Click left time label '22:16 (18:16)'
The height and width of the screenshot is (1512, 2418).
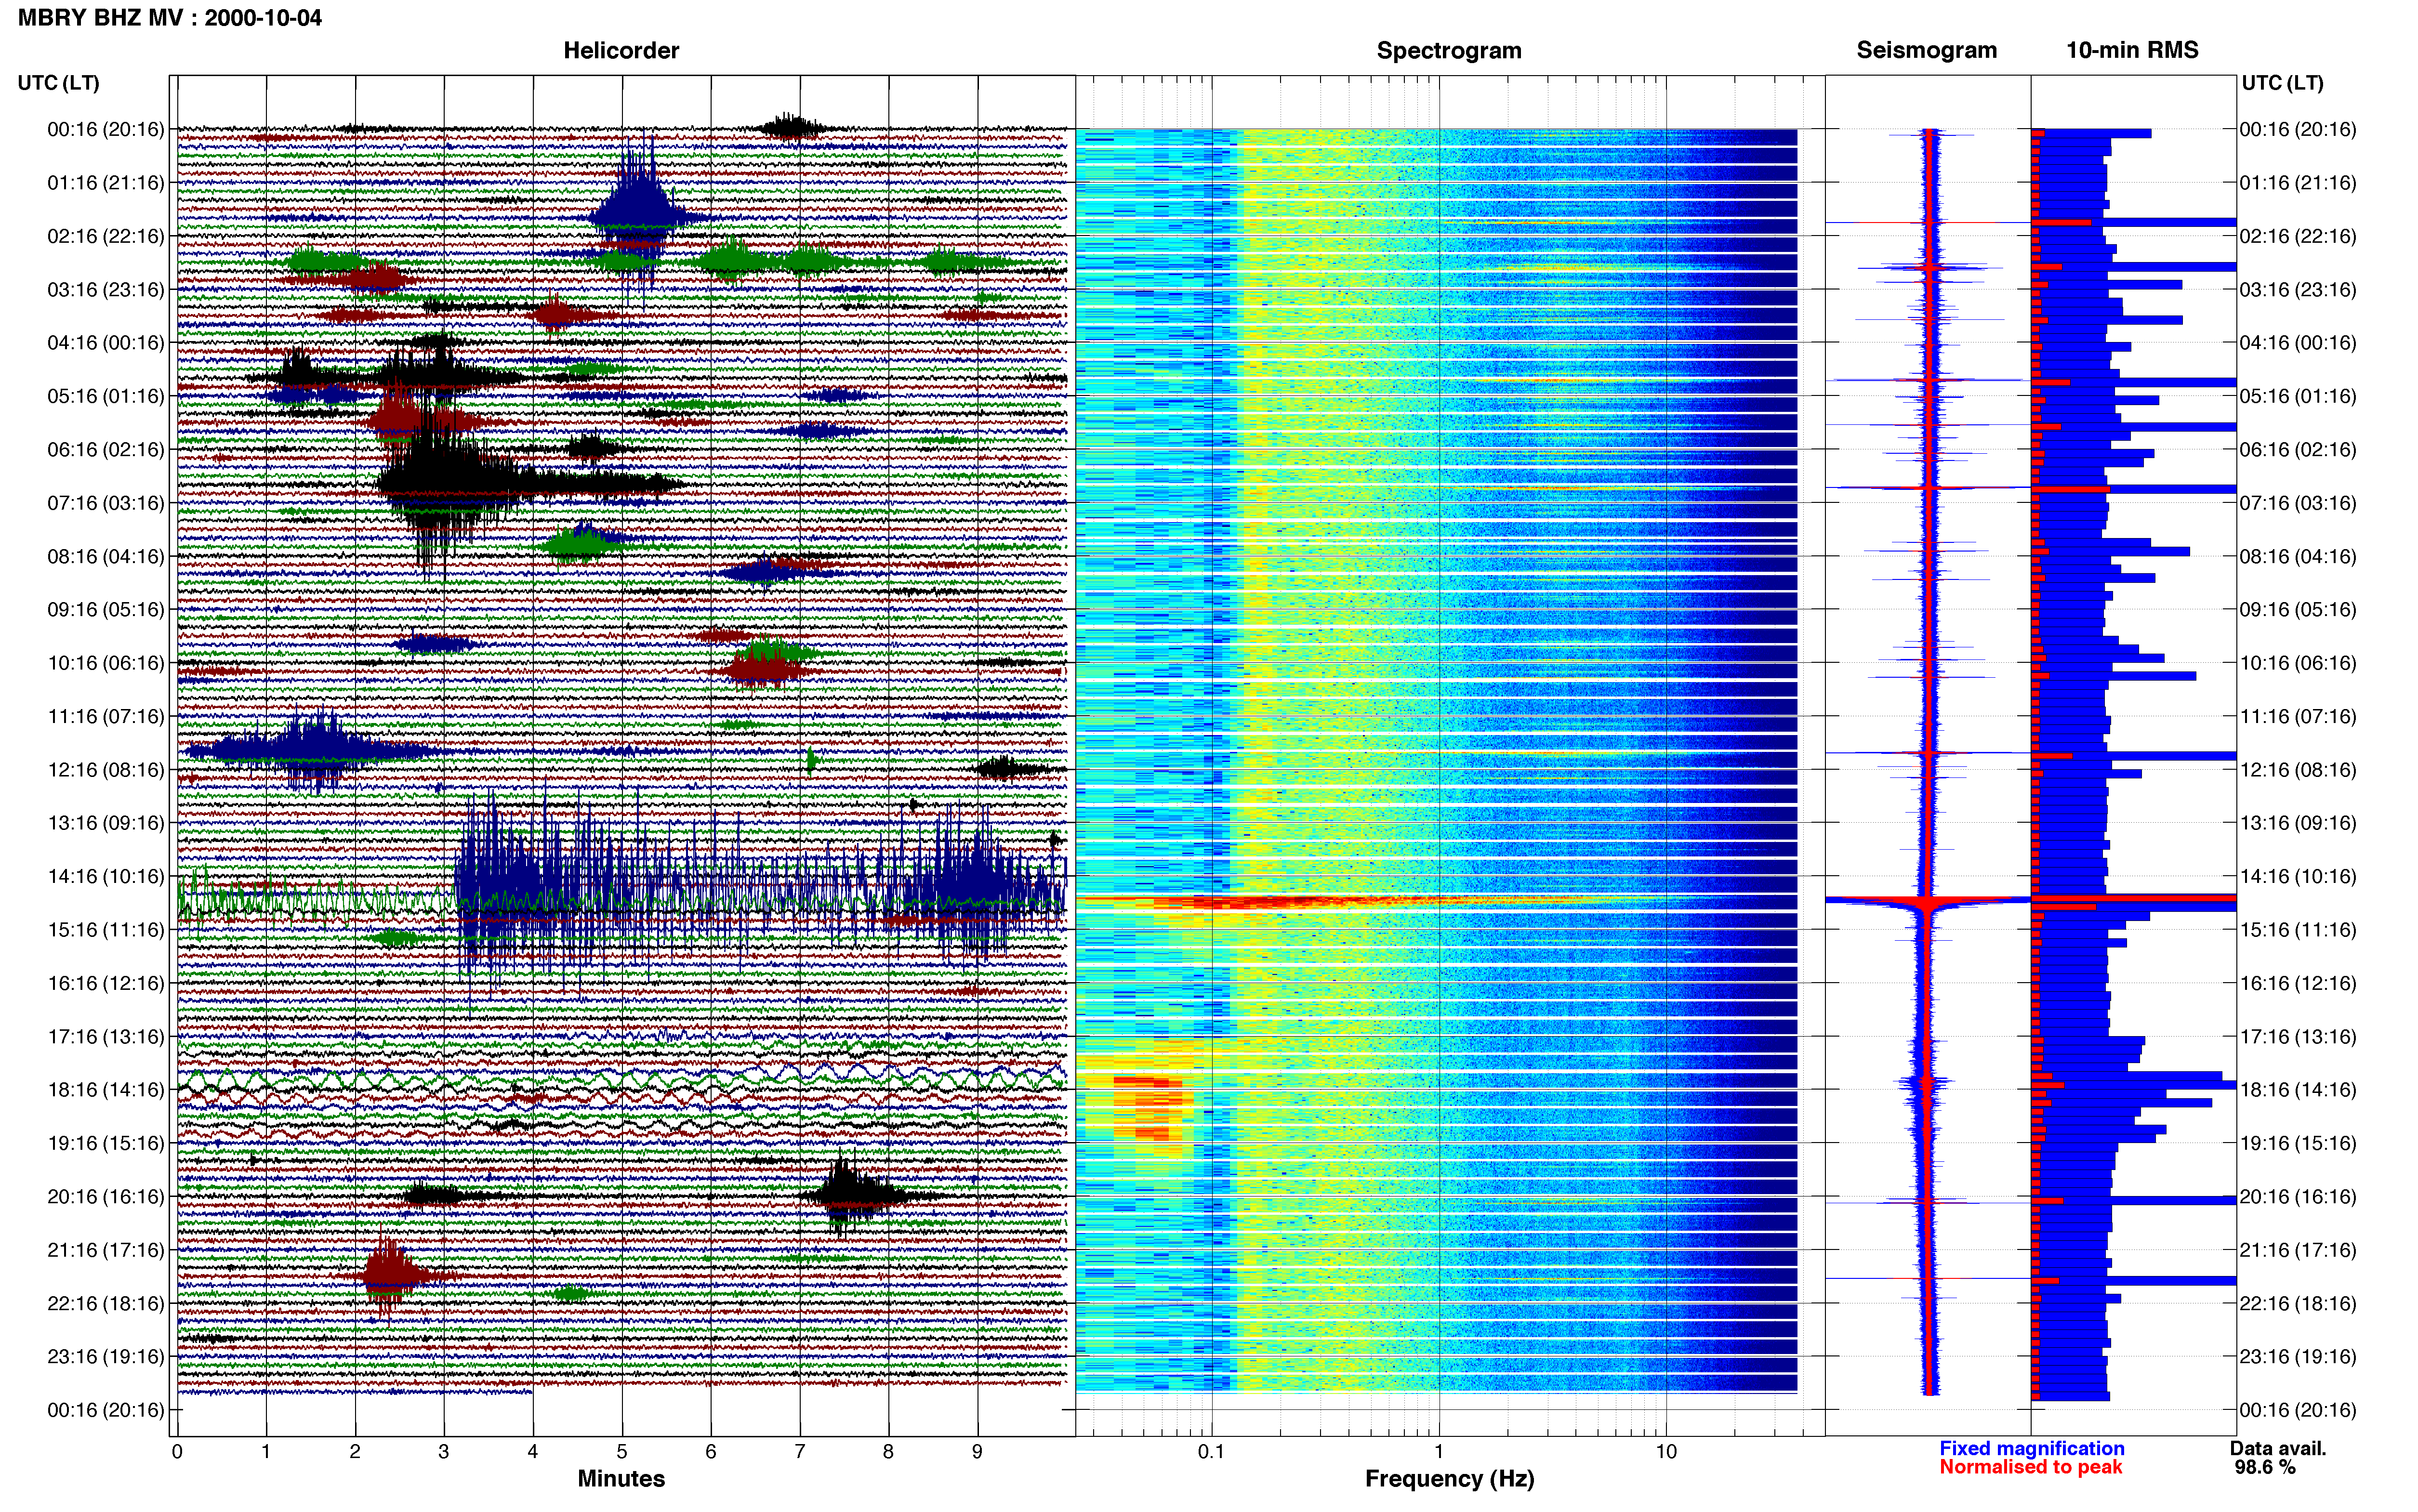pyautogui.click(x=106, y=1303)
